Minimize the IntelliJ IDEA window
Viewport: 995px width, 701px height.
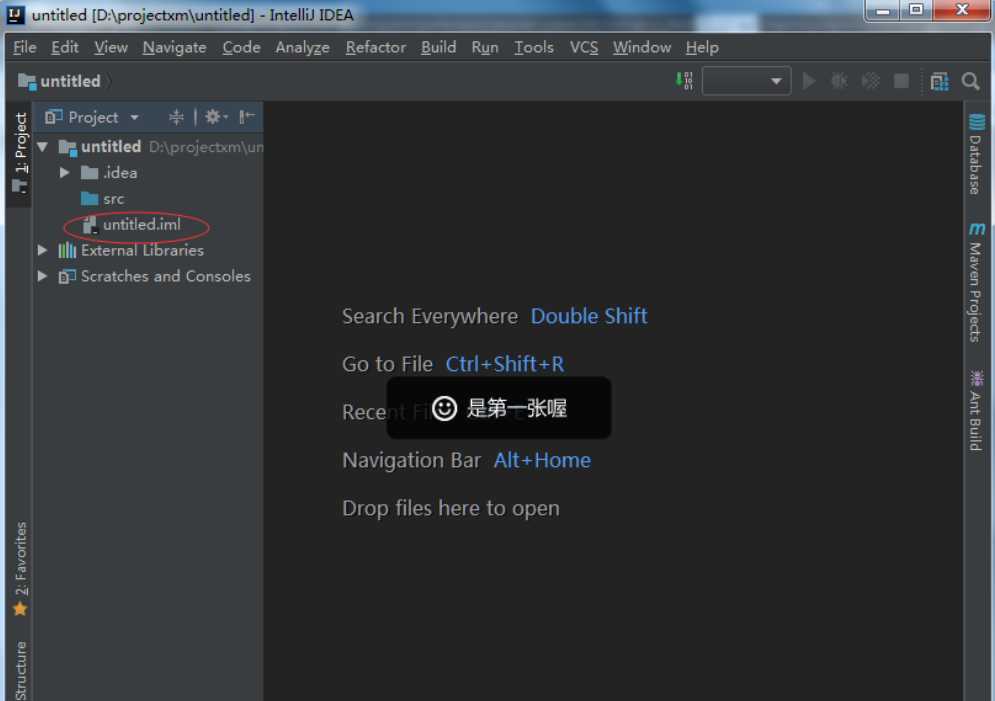[883, 11]
